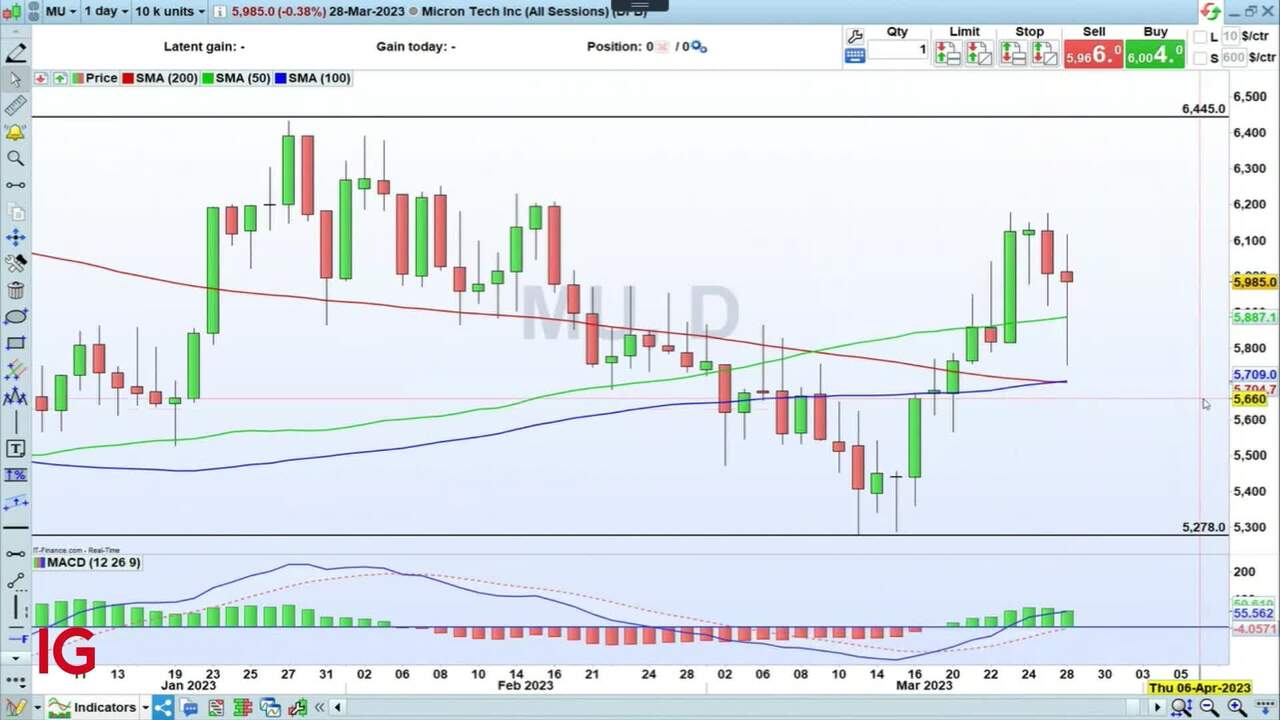Select the magnifying glass zoom tool
This screenshot has height=720, width=1280.
click(15, 158)
